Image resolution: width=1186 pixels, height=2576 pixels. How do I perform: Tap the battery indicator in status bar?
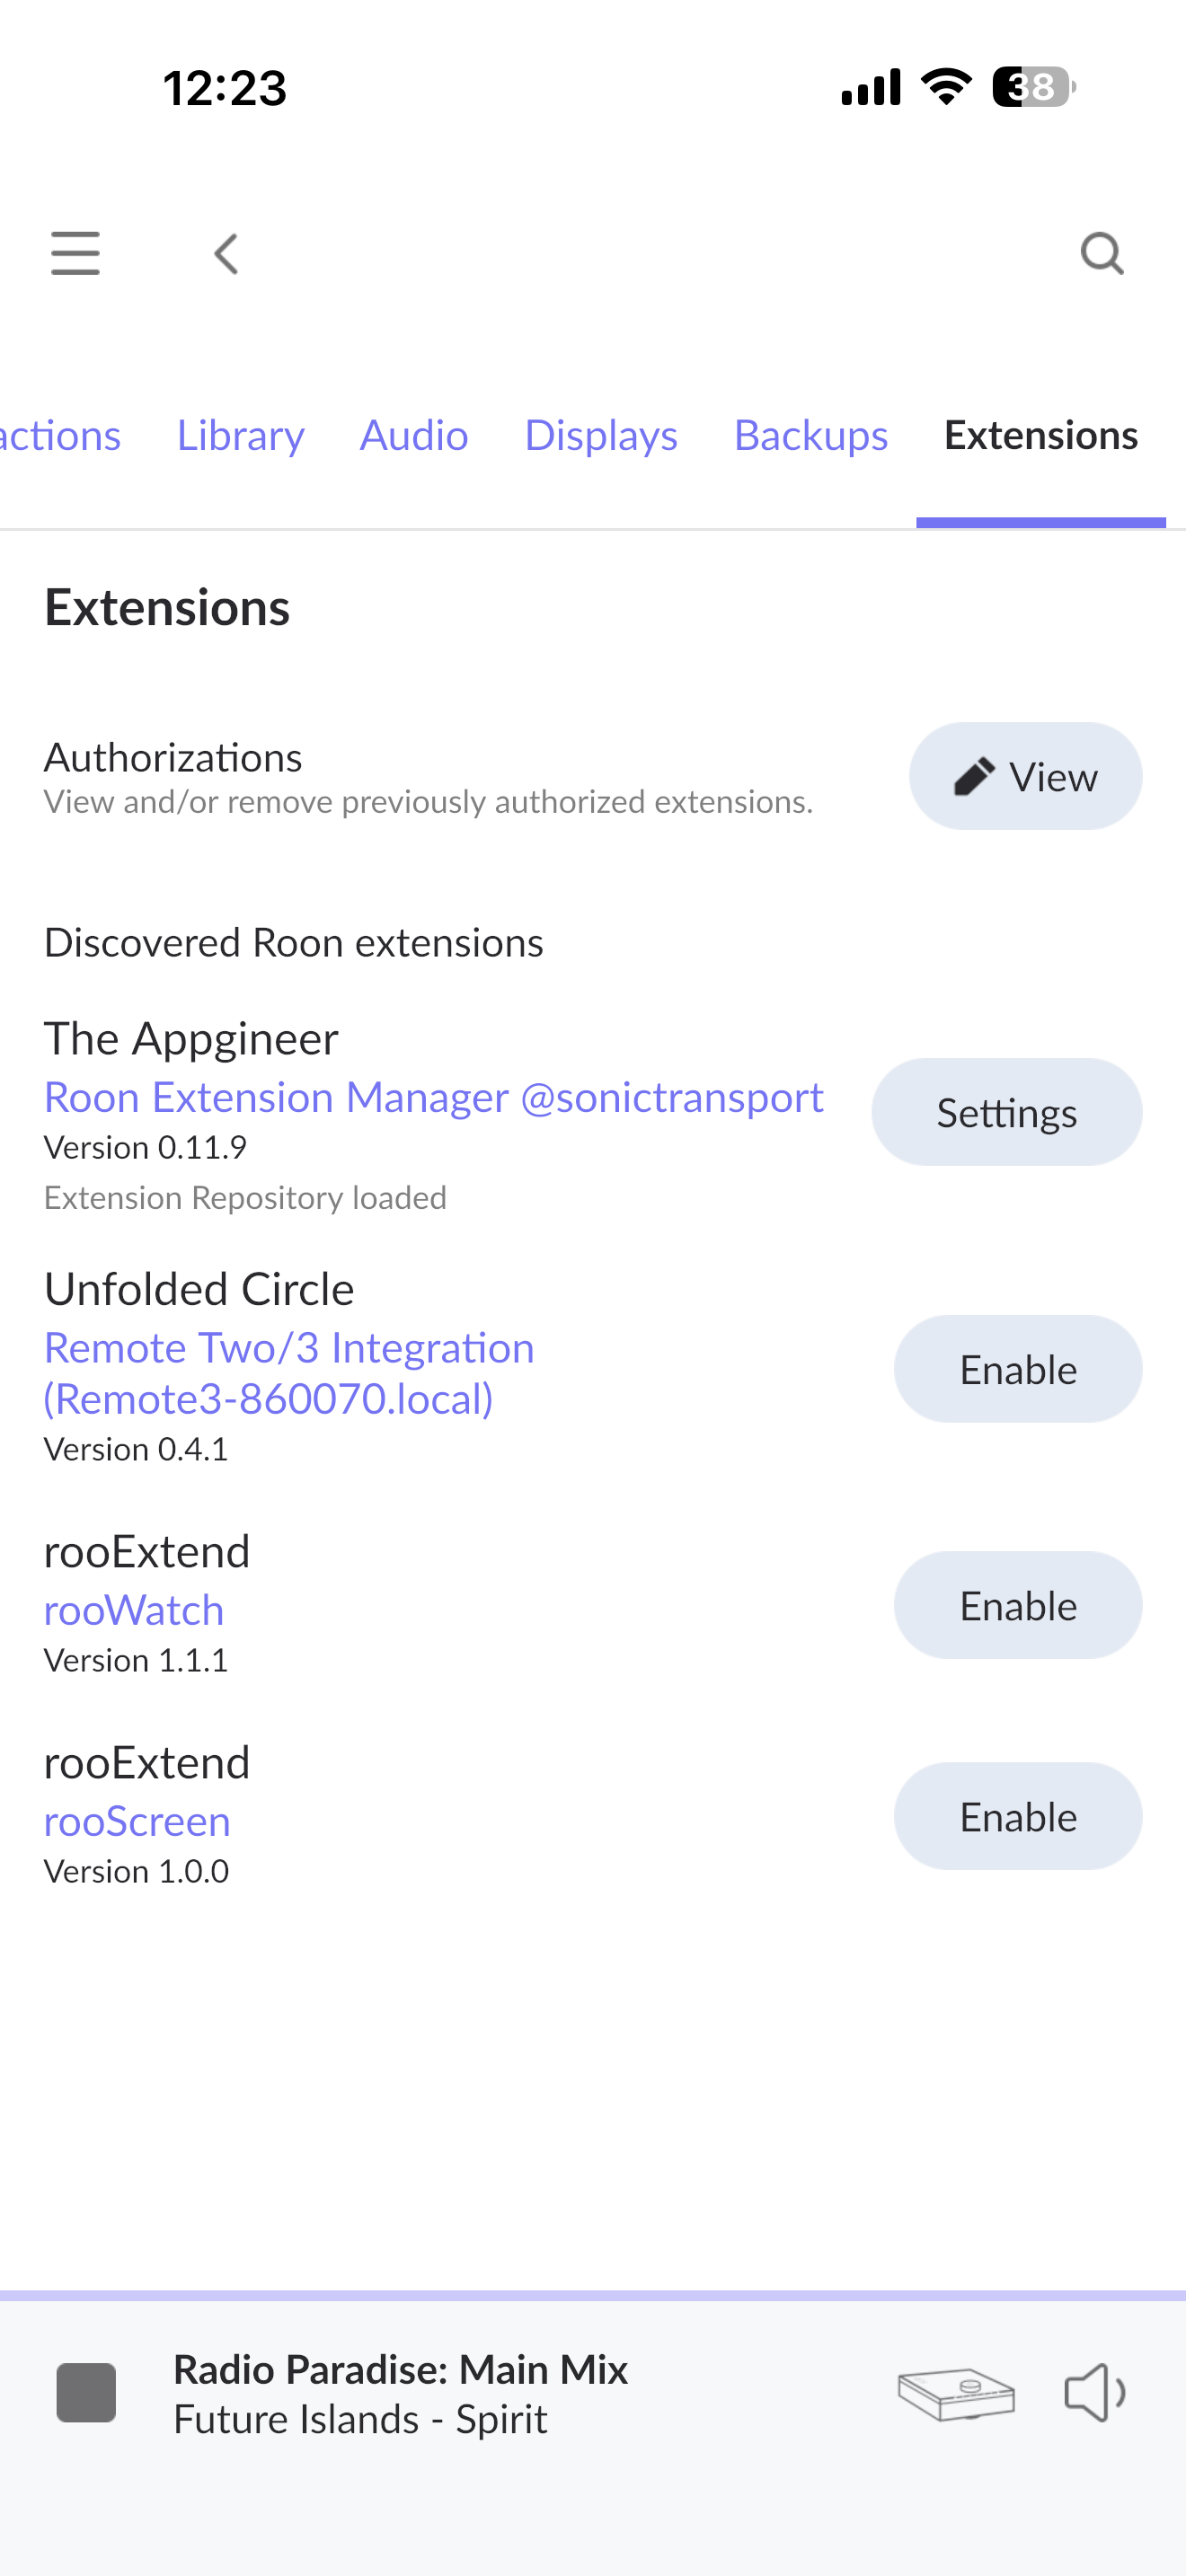(x=1034, y=87)
